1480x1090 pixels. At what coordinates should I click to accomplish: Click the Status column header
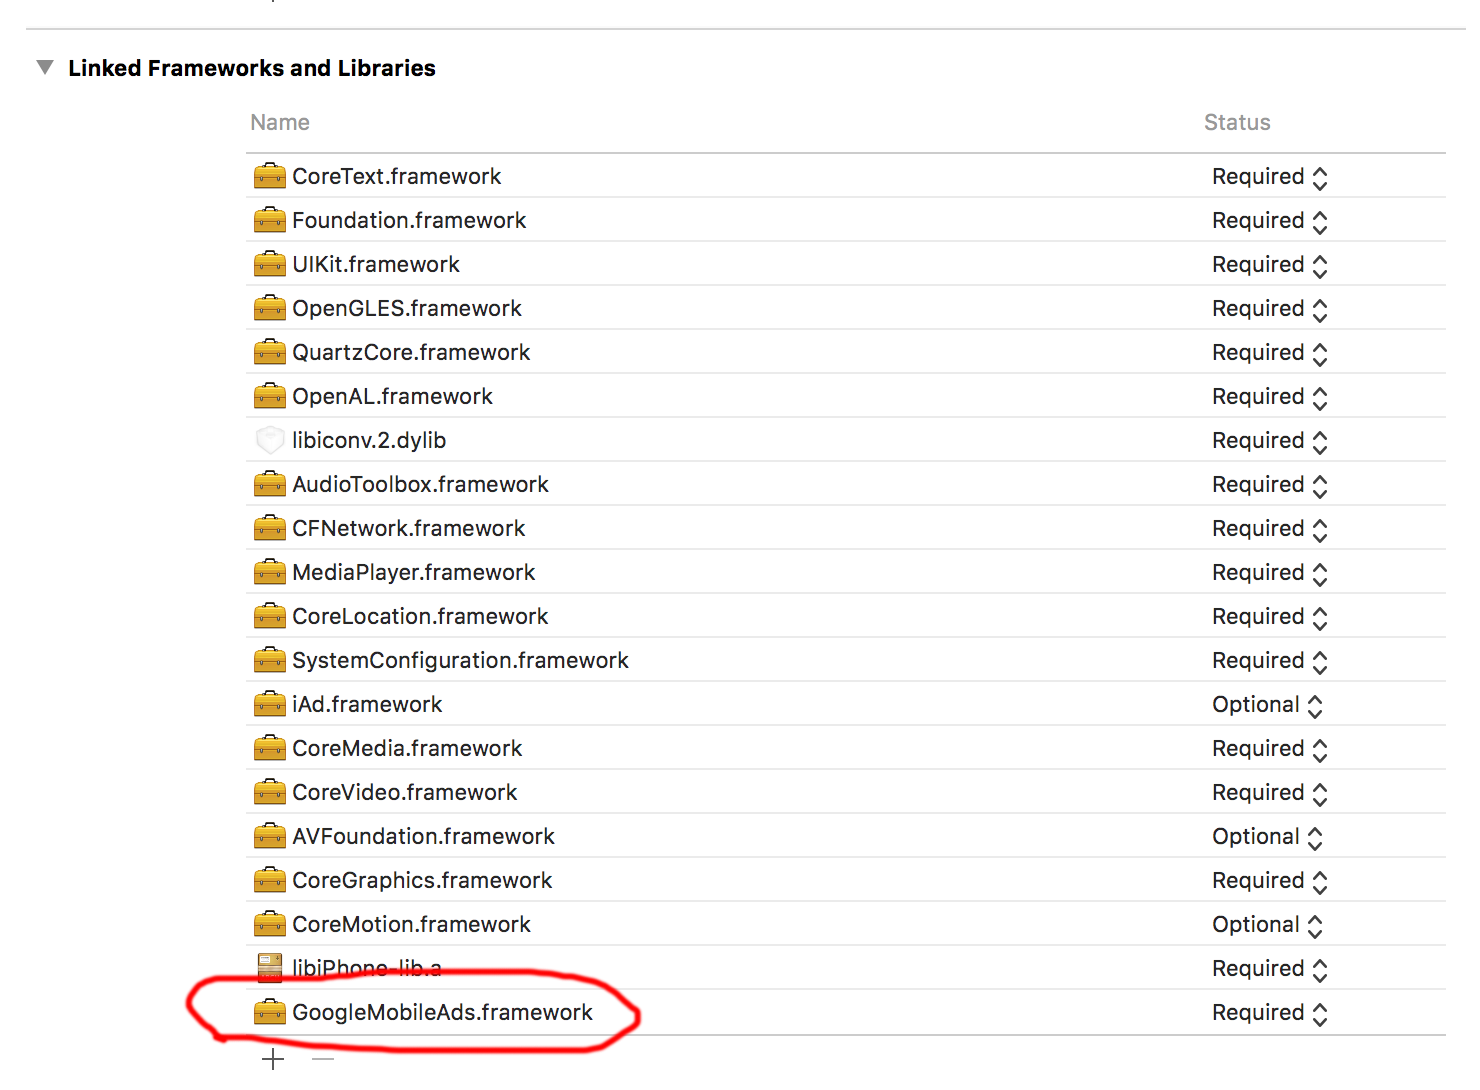click(1237, 122)
